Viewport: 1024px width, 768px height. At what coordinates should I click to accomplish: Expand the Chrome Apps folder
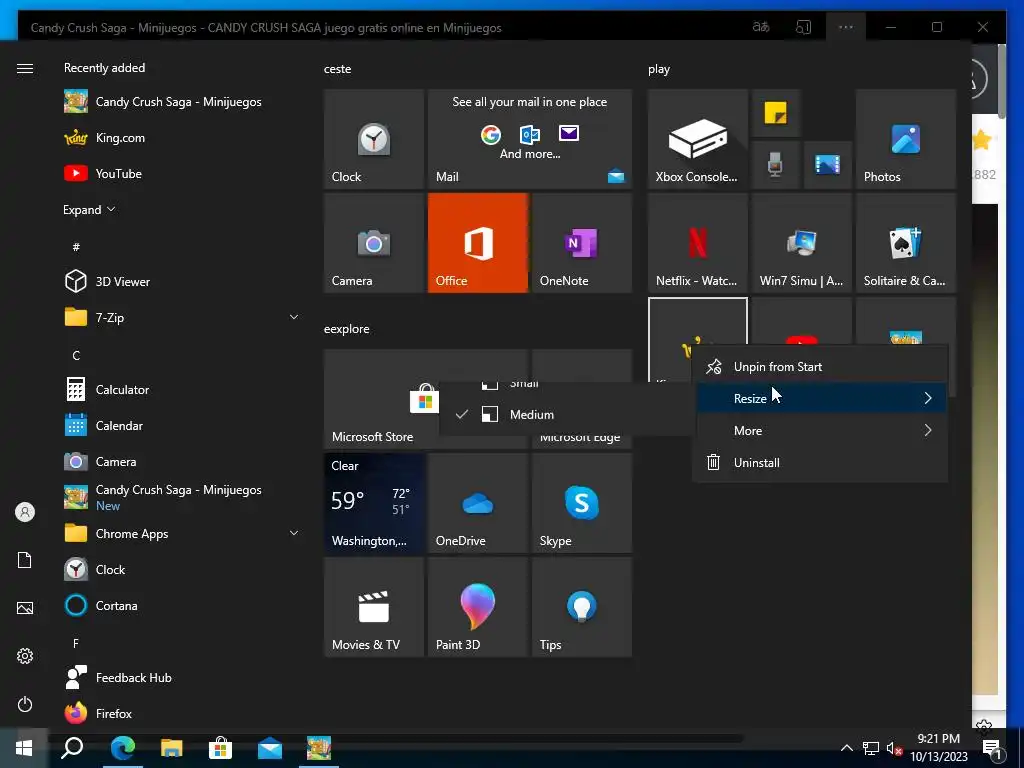180,534
